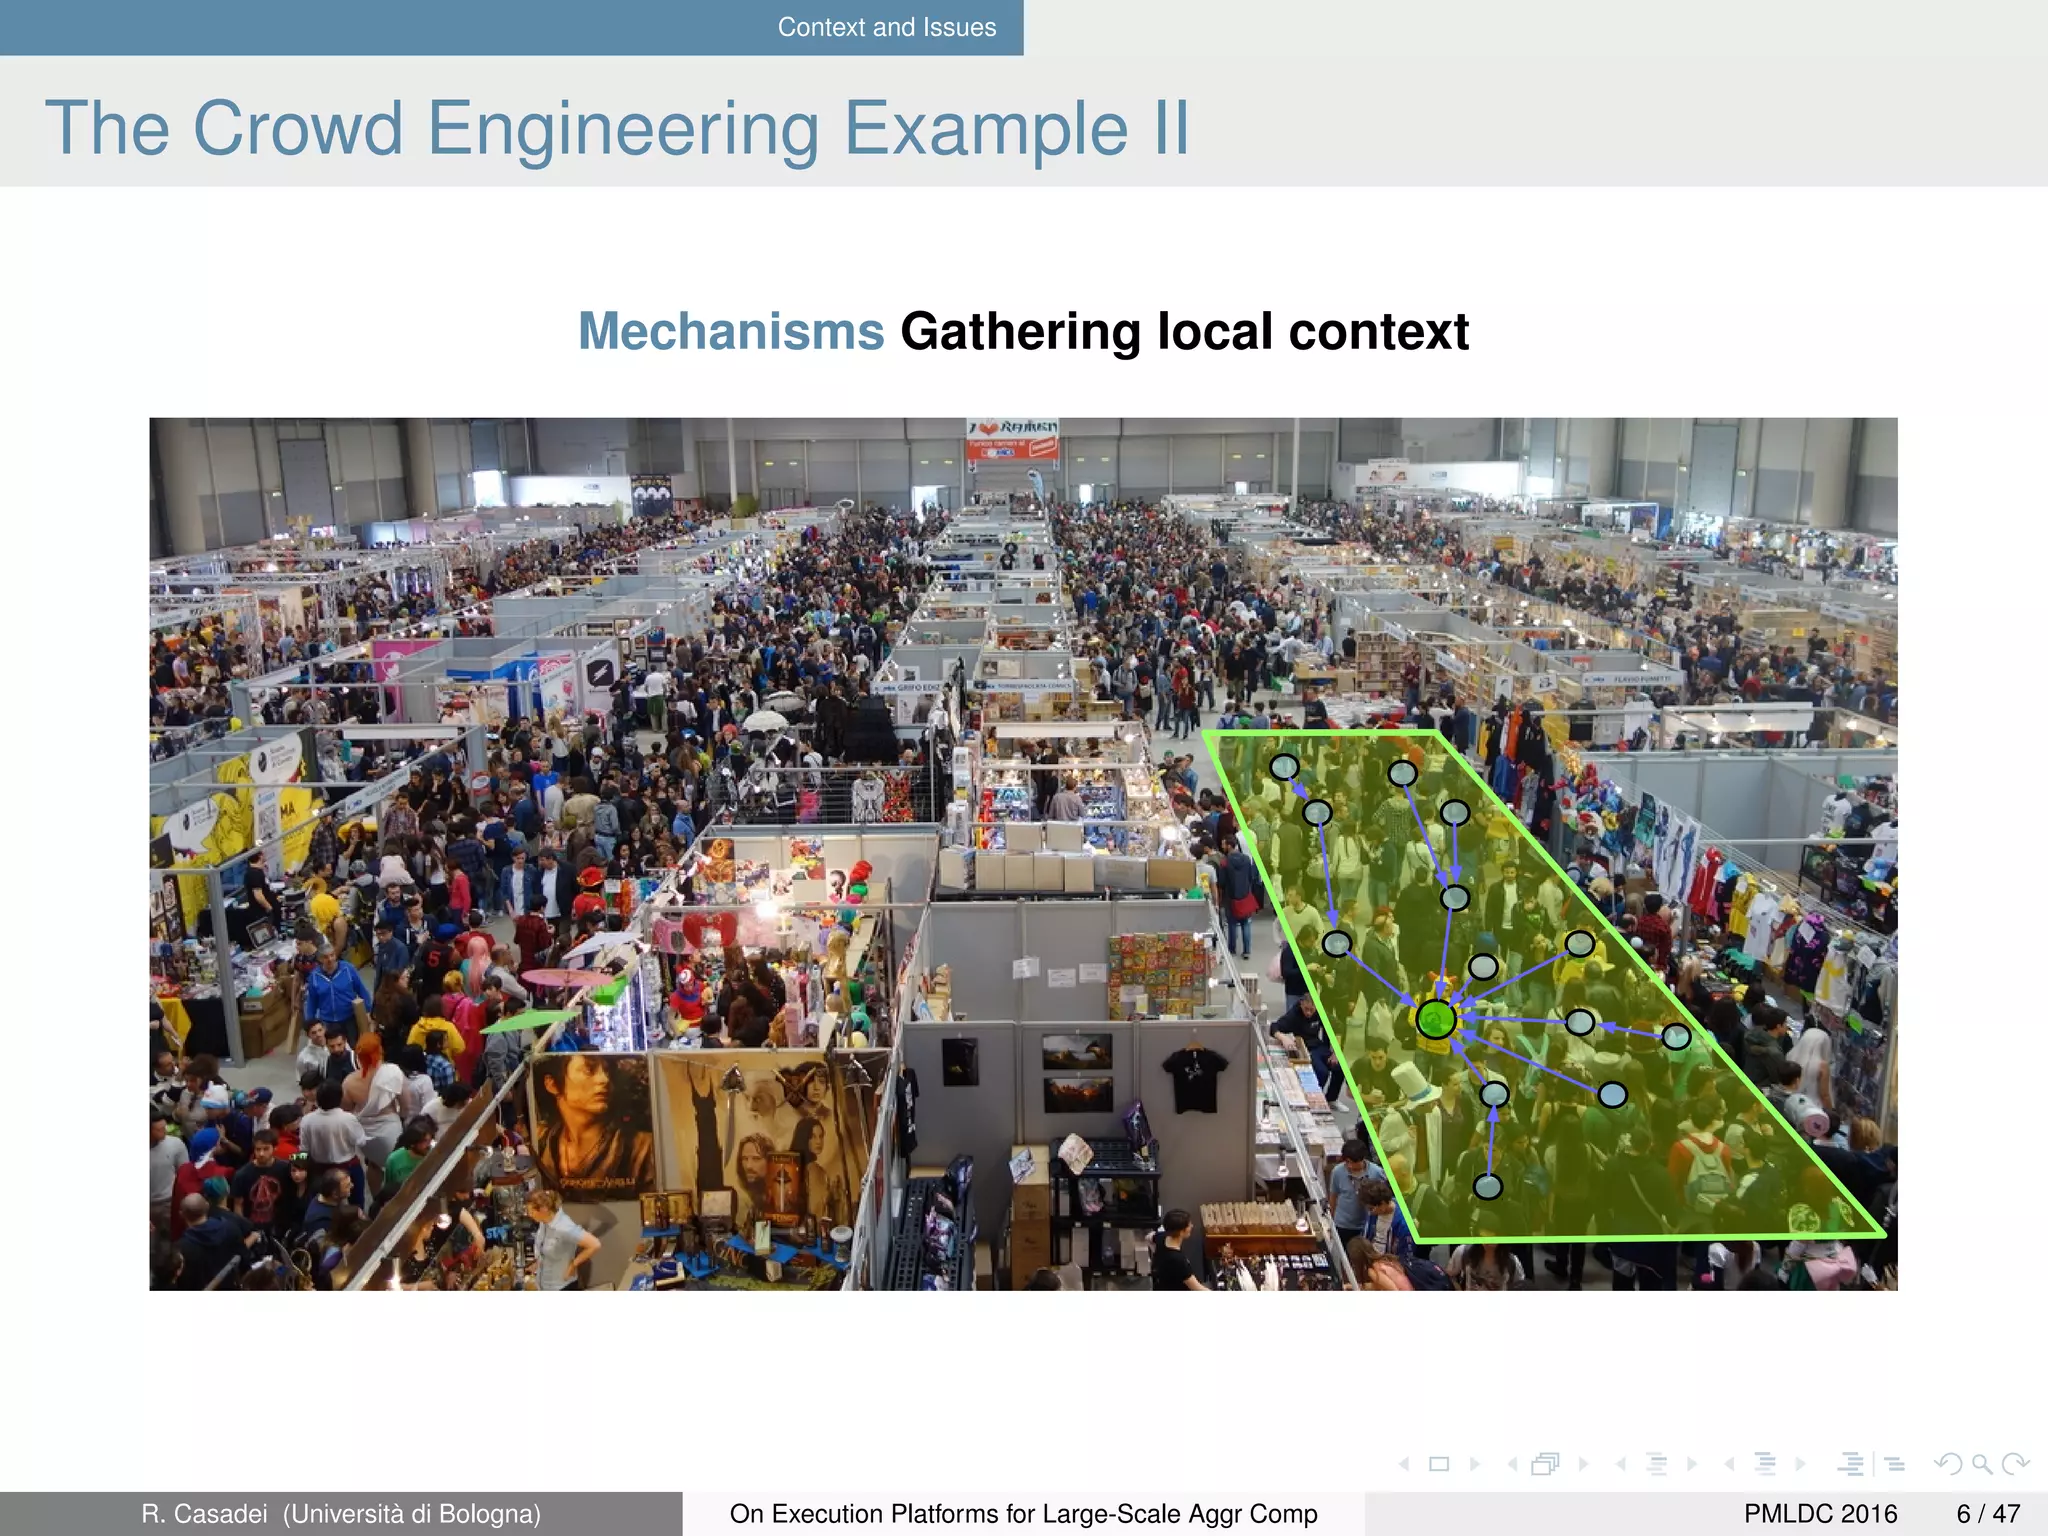This screenshot has height=1536, width=2048.
Task: Click the crowd exhibition hall photo
Action: tap(1023, 854)
